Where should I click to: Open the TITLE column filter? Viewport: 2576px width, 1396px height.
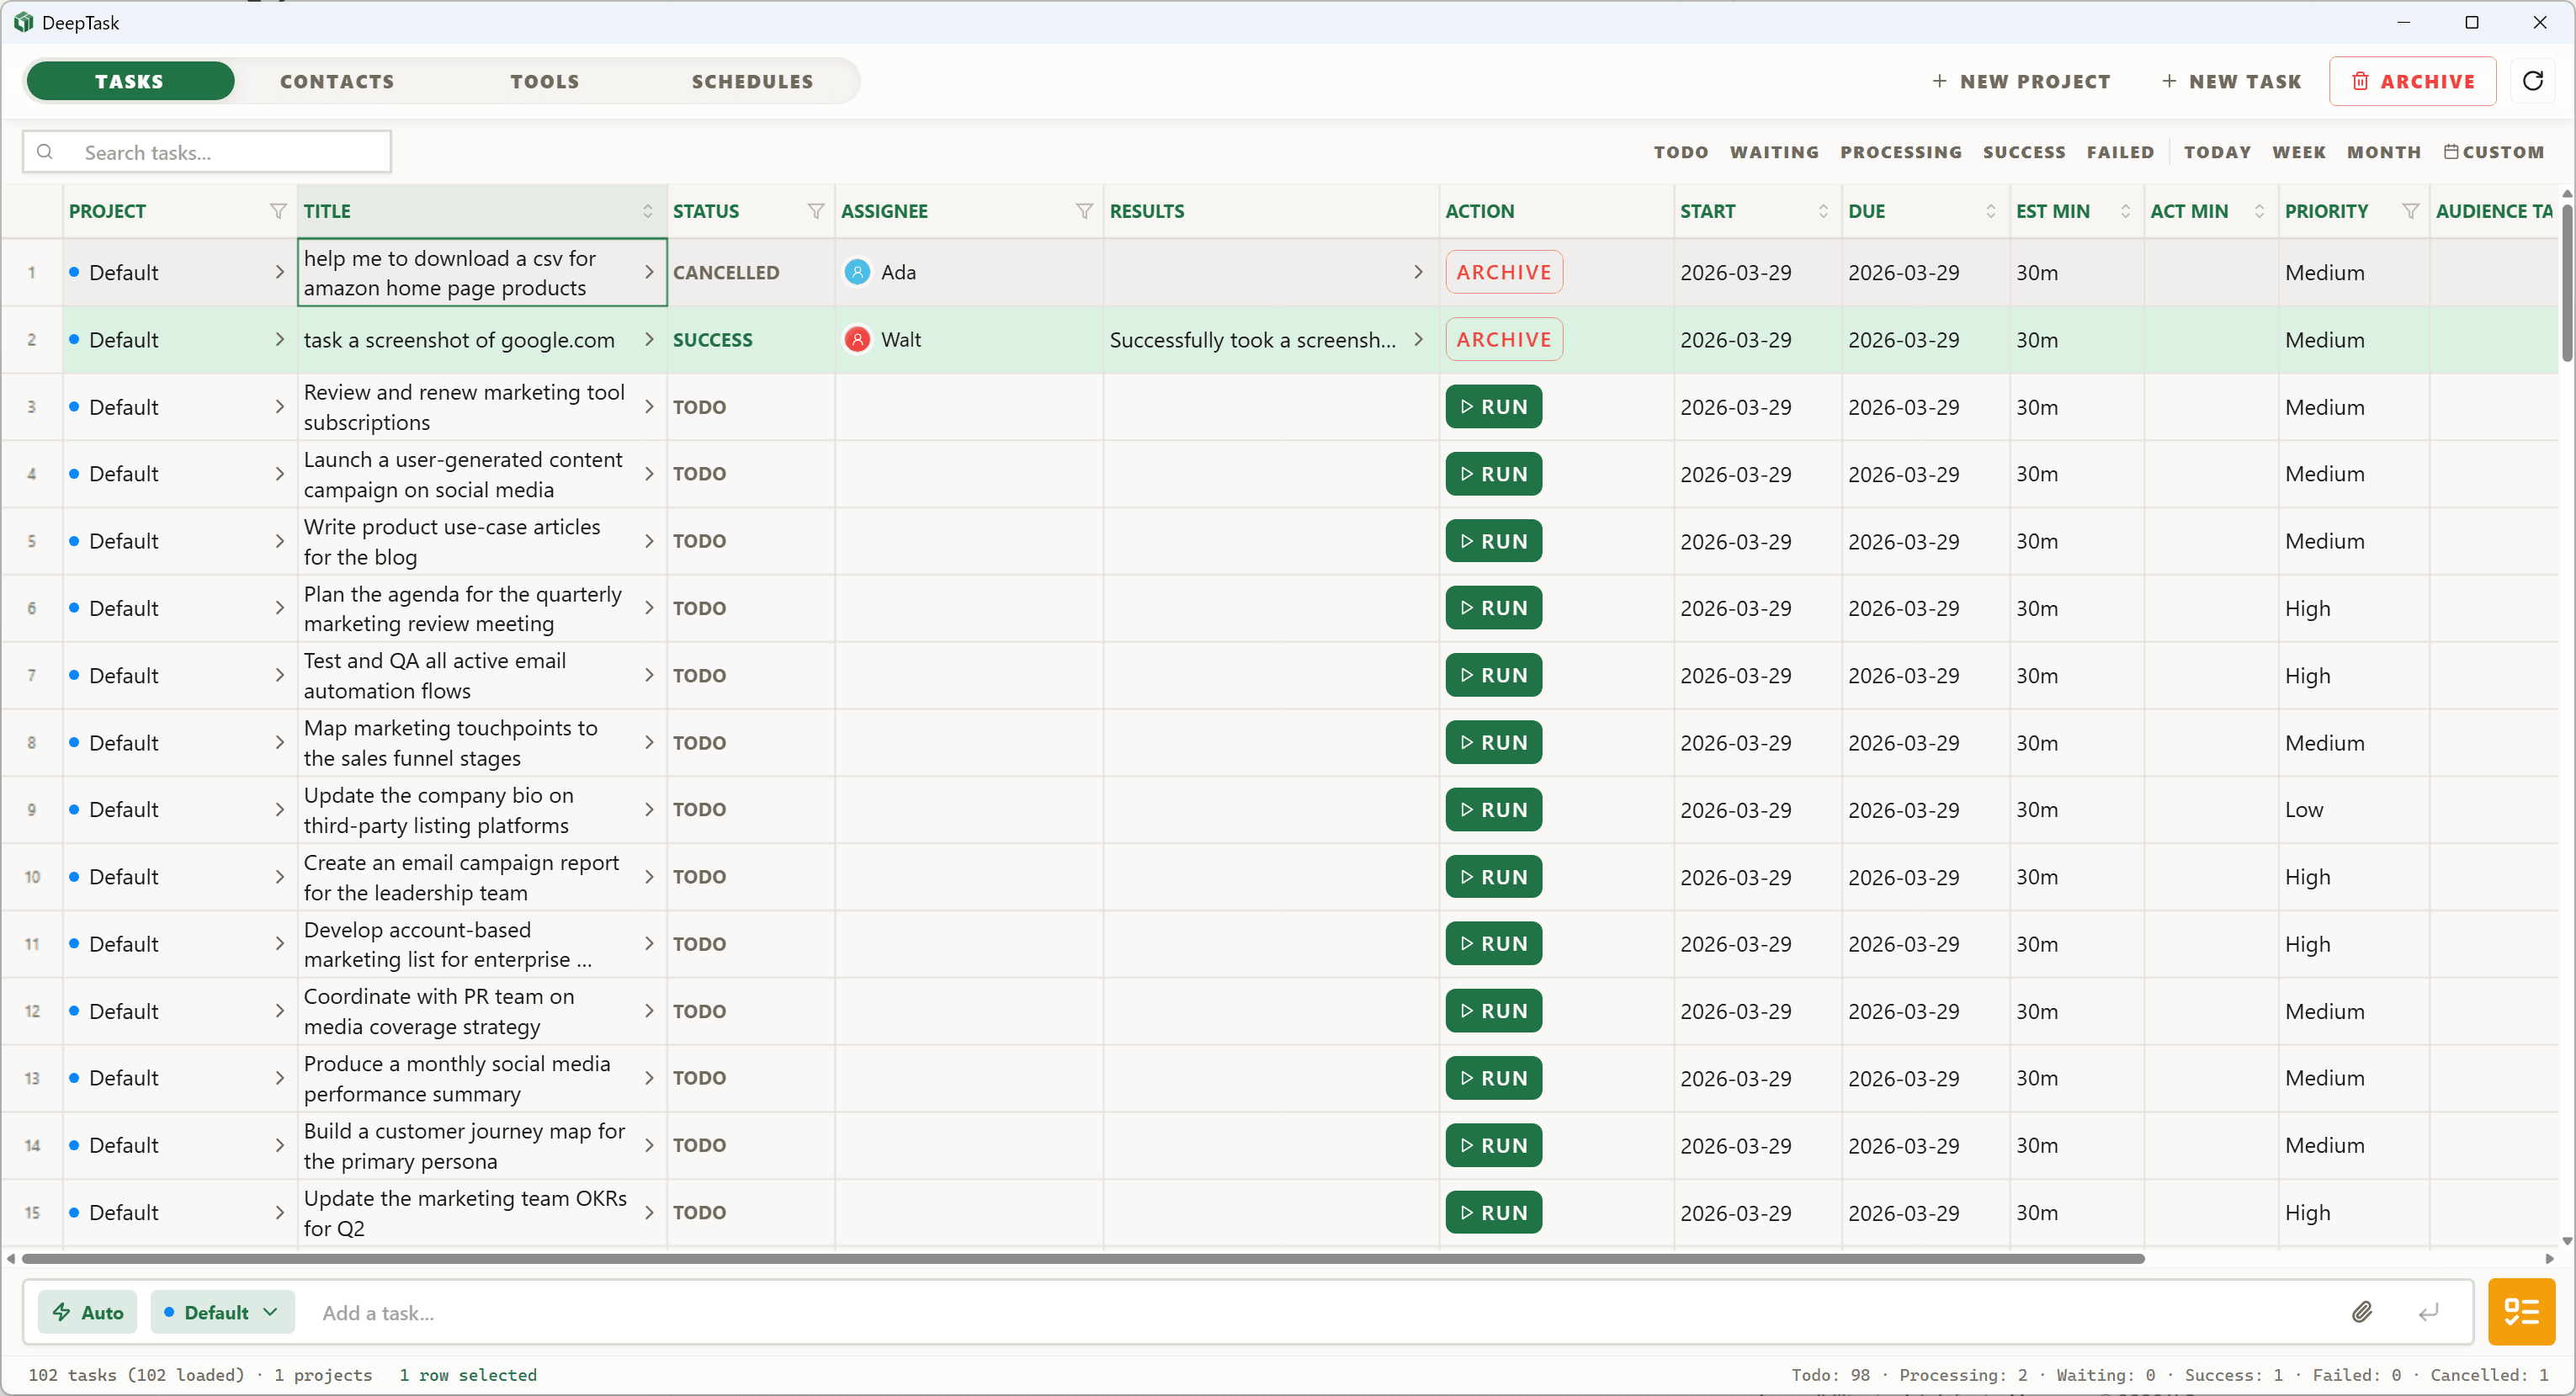click(x=648, y=211)
